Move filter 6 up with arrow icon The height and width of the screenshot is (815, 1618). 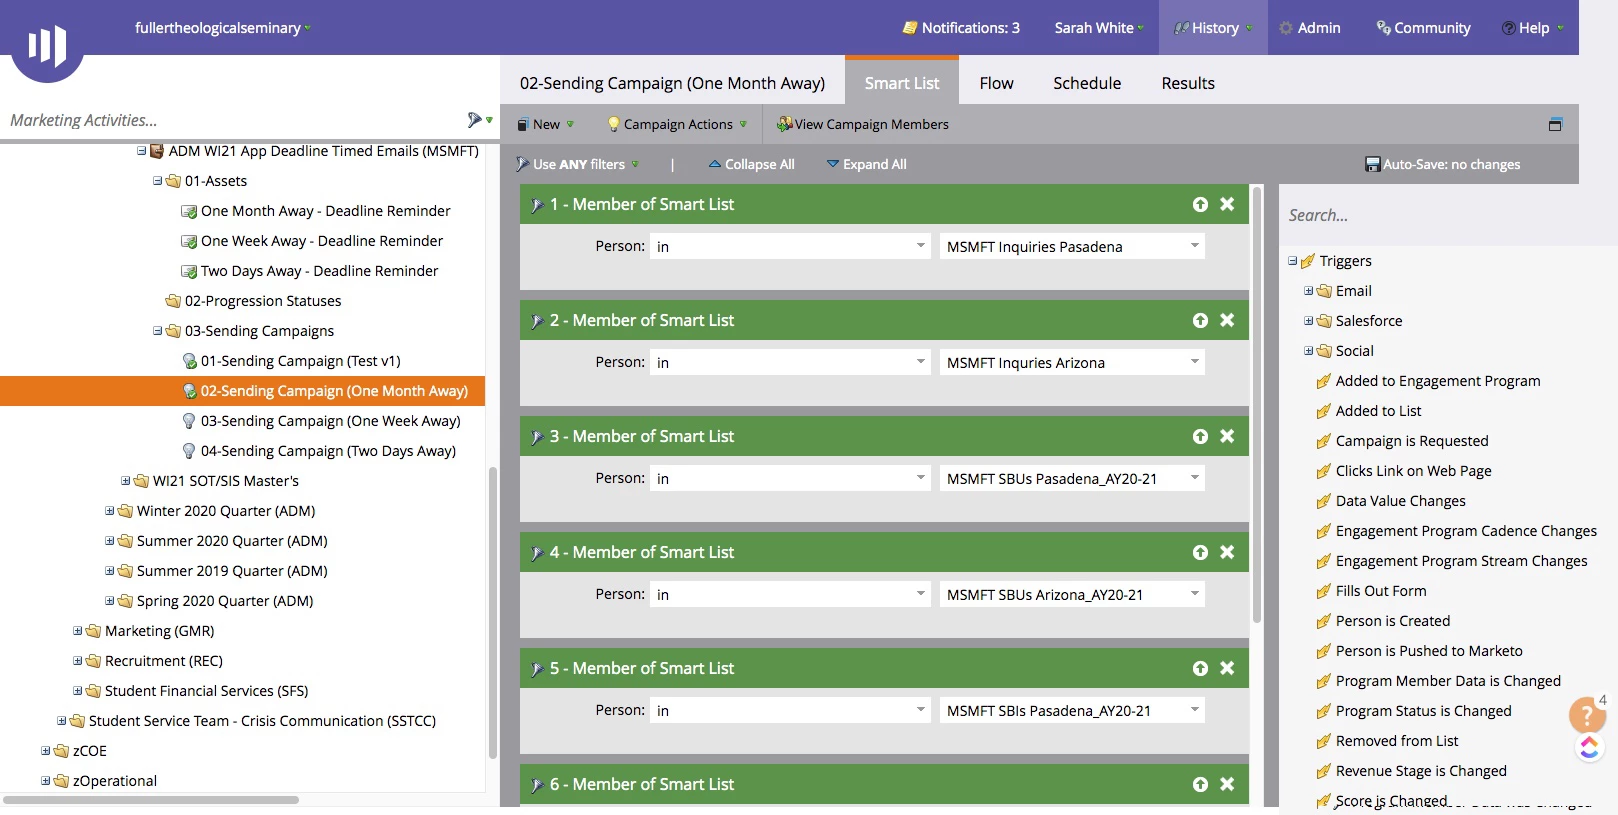tap(1200, 784)
